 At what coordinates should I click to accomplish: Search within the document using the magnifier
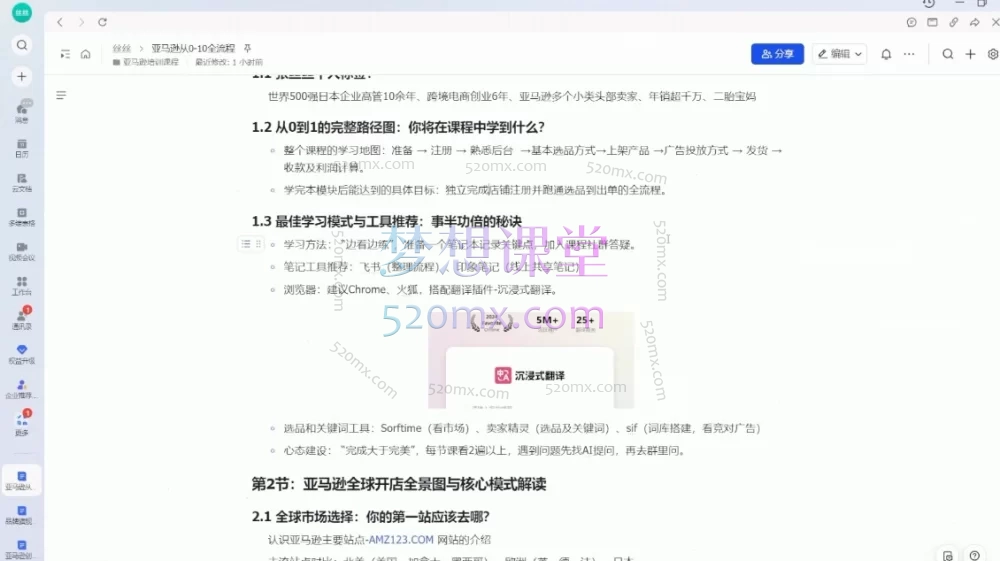[x=948, y=54]
